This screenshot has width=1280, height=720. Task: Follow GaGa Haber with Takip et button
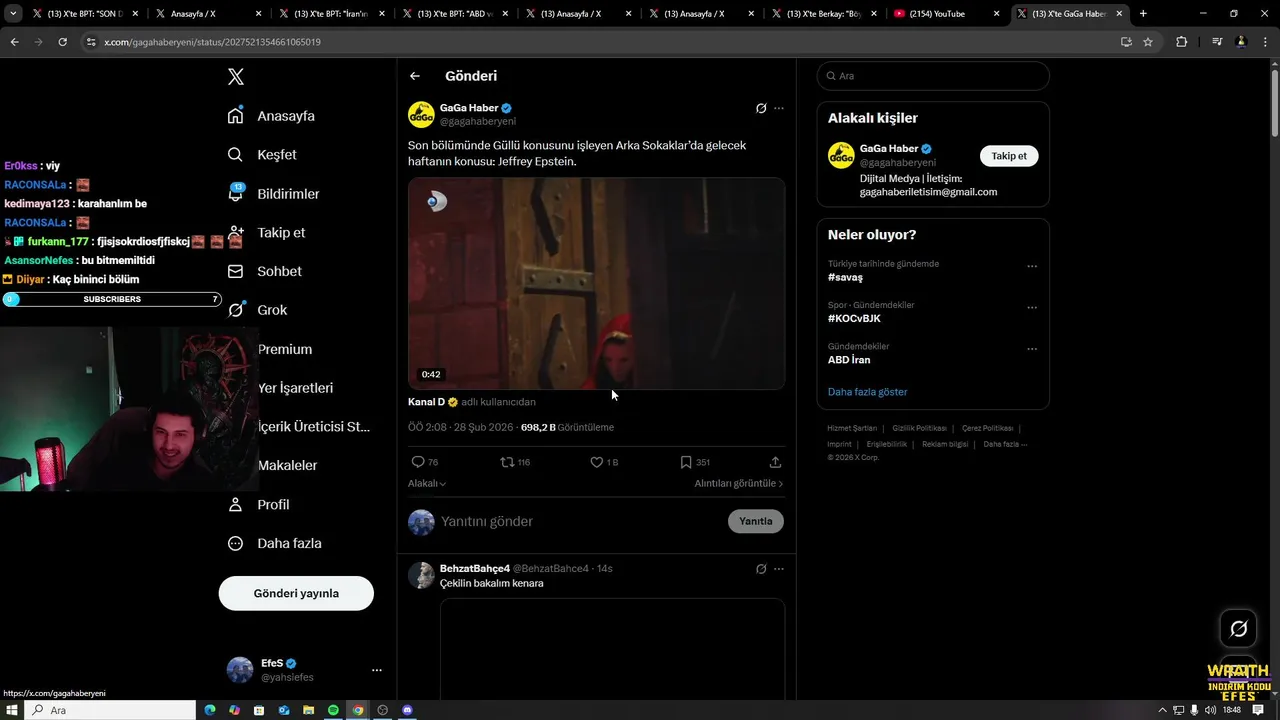coord(1009,156)
